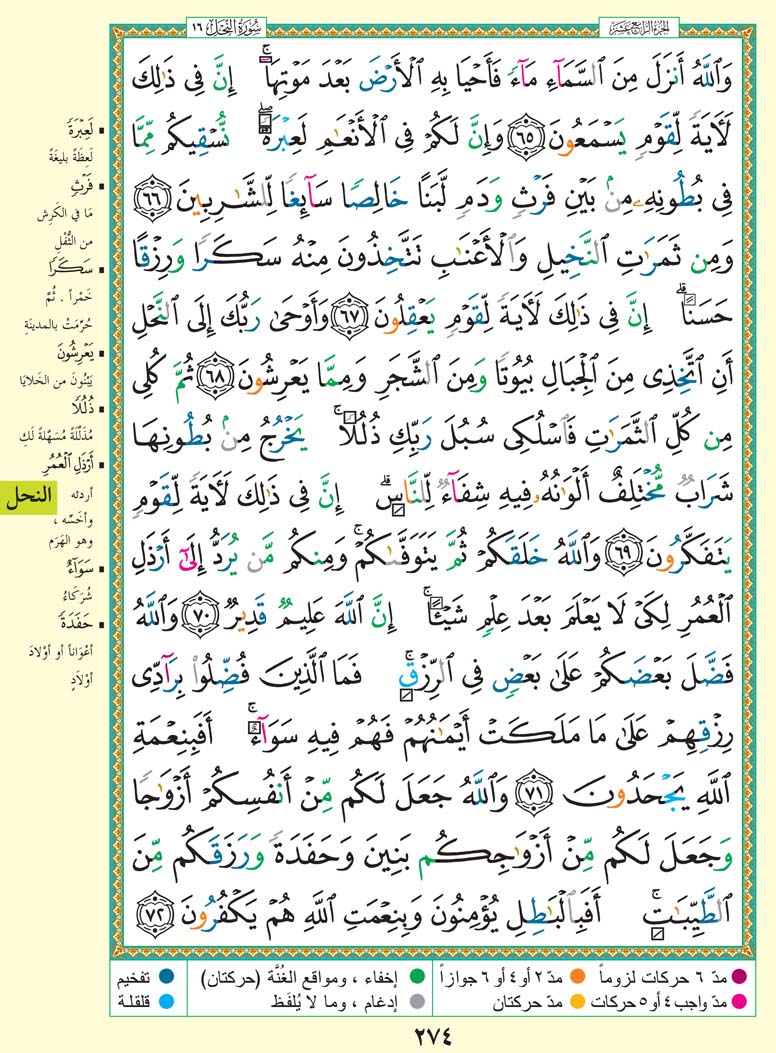Click the dark blue تفخيم legend dot
The width and height of the screenshot is (776, 1053).
click(x=164, y=975)
